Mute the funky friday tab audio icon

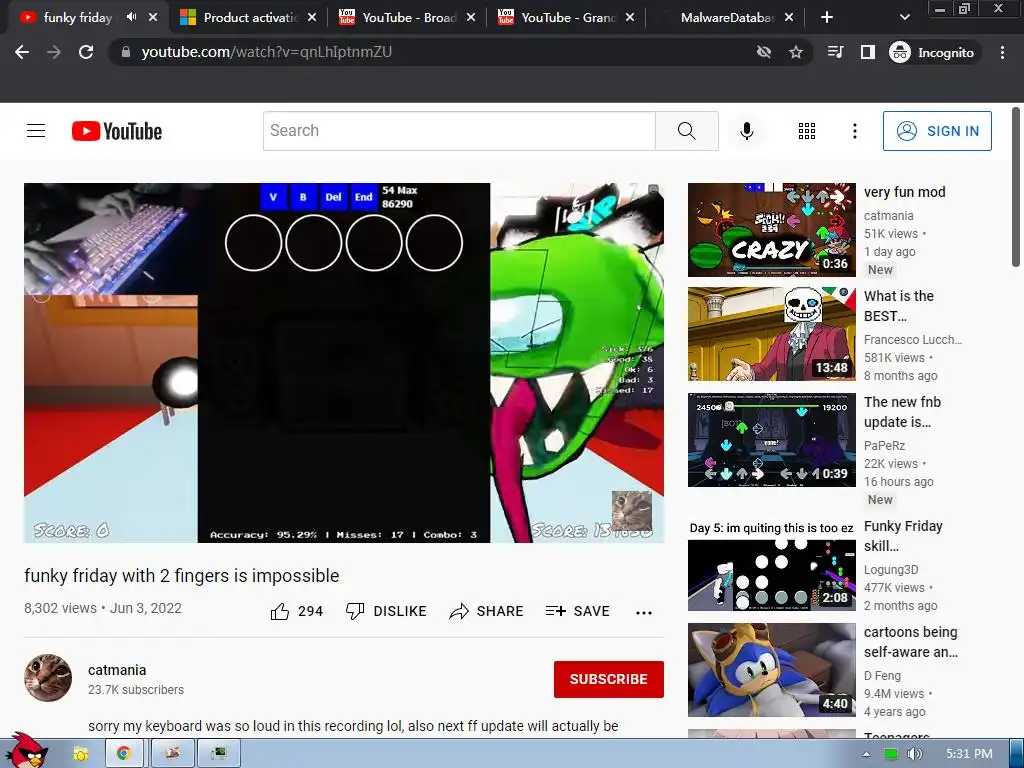131,17
